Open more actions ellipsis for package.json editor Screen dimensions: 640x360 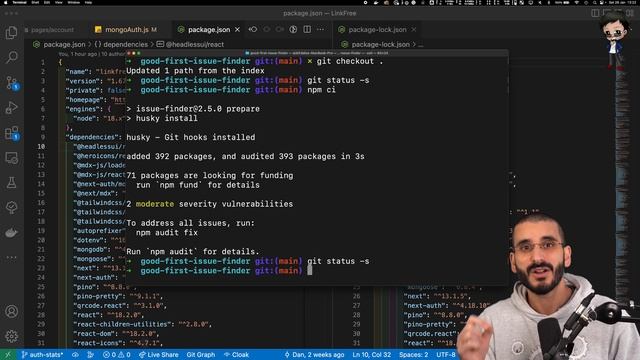320,29
